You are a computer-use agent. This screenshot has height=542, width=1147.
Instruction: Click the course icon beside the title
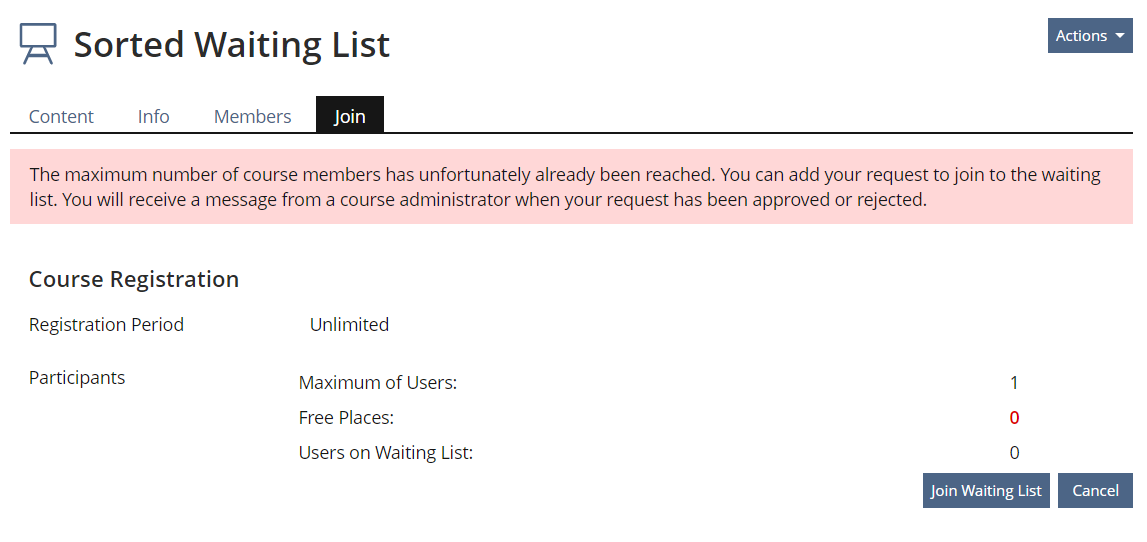[x=38, y=44]
